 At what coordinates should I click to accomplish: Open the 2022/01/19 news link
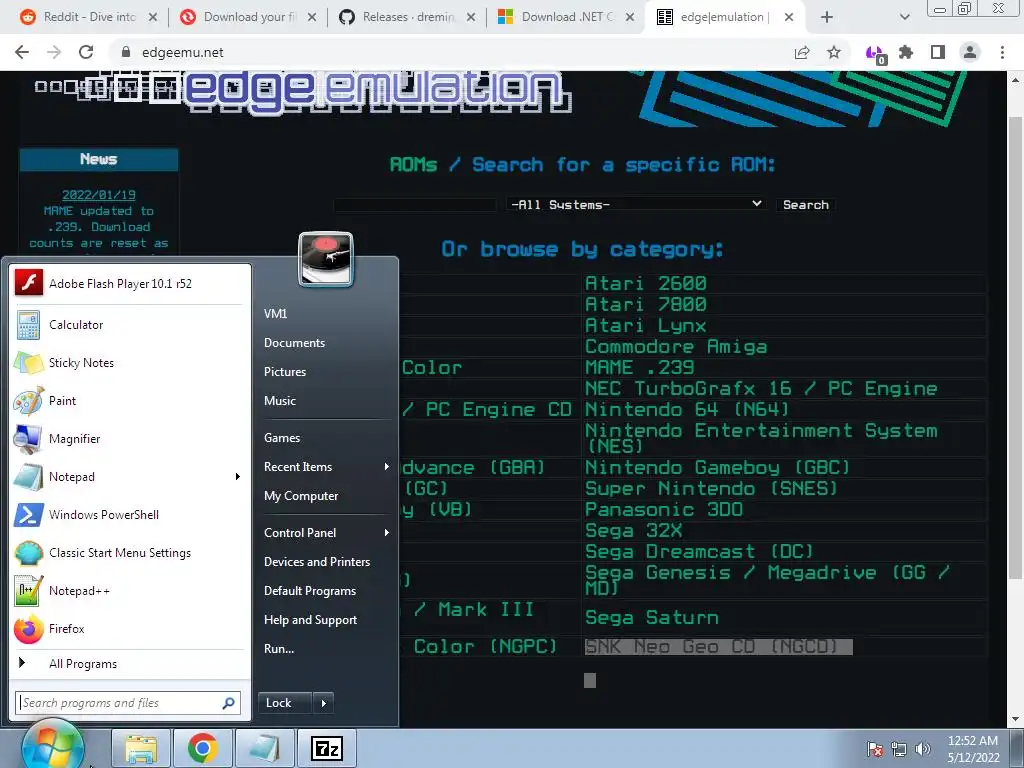(x=99, y=195)
